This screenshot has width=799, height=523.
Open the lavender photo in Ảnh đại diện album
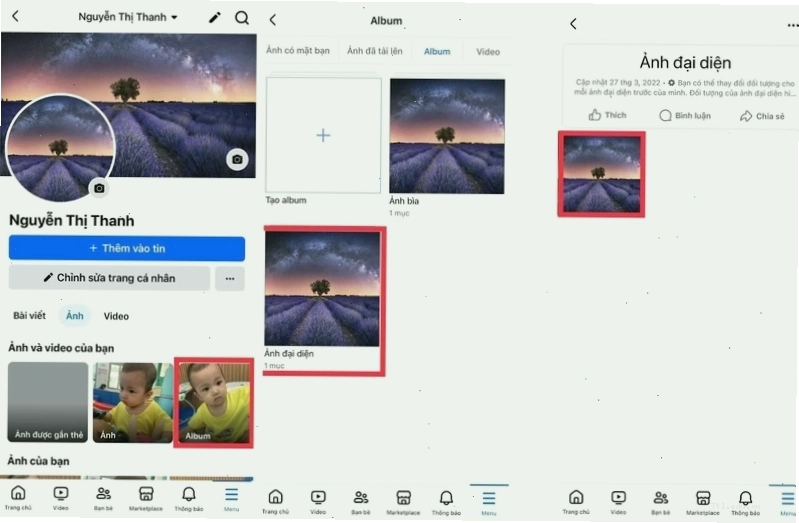601,174
